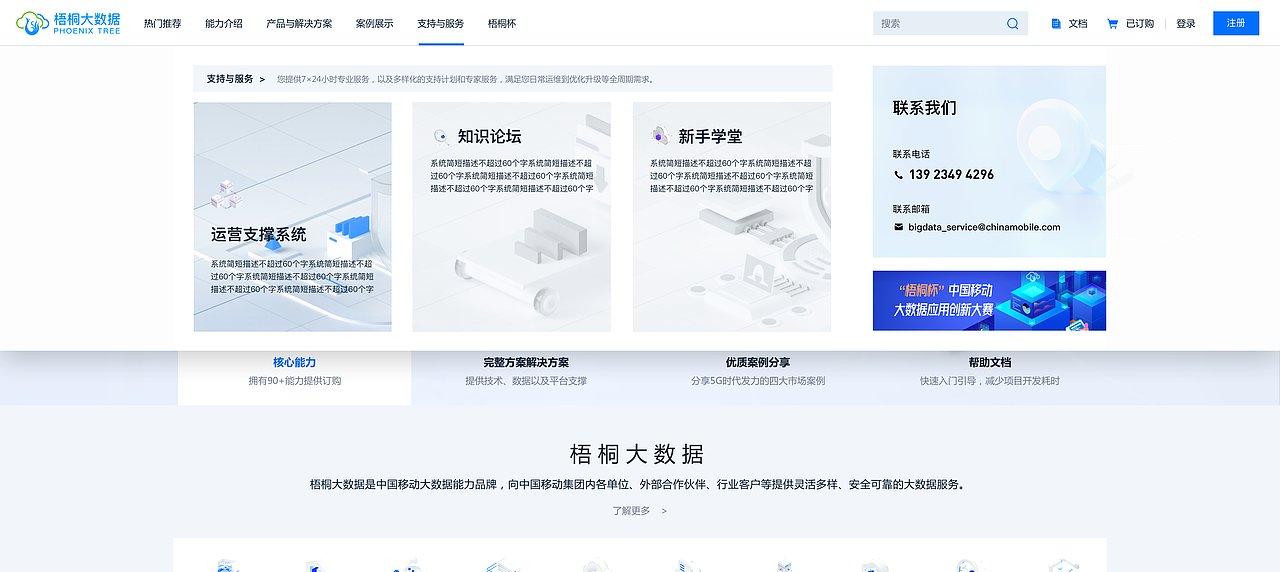Click the 联系电话 label
This screenshot has width=1280, height=572.
912,154
